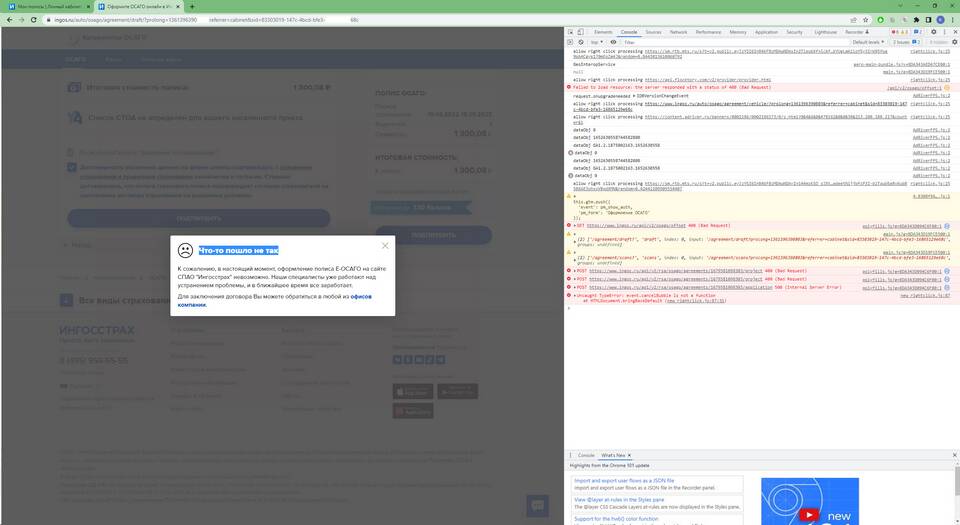Close the error dialog with the X
Image resolution: width=960 pixels, height=525 pixels.
pos(385,245)
